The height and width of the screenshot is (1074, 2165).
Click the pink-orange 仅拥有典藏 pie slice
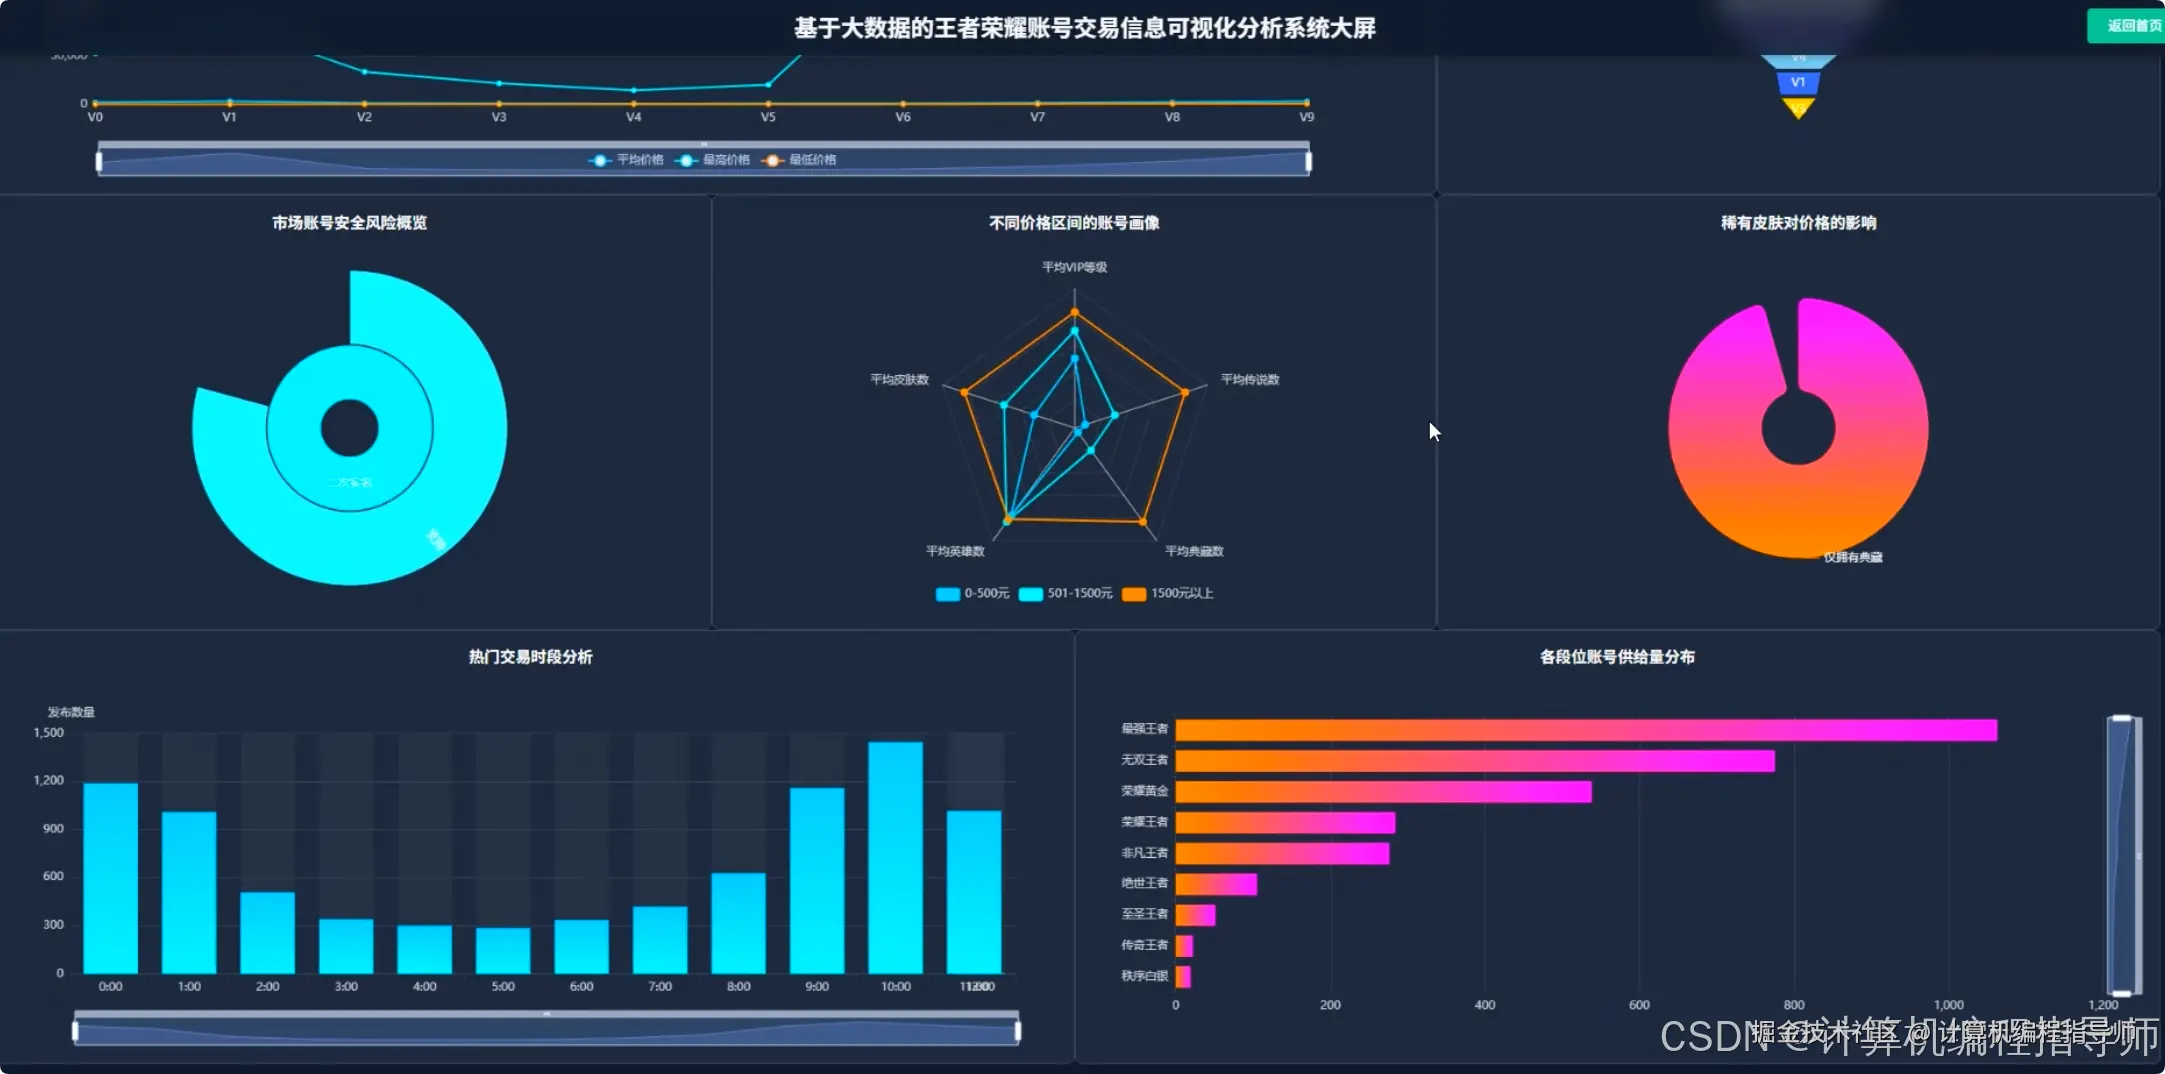tap(1798, 510)
